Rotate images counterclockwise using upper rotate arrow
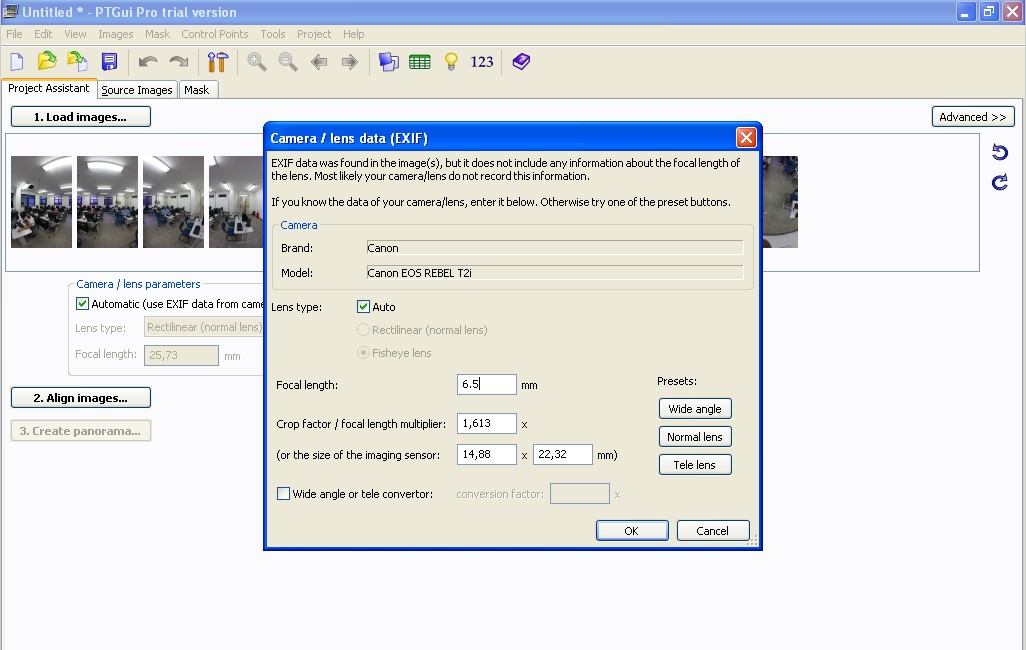This screenshot has width=1026, height=650. point(999,153)
